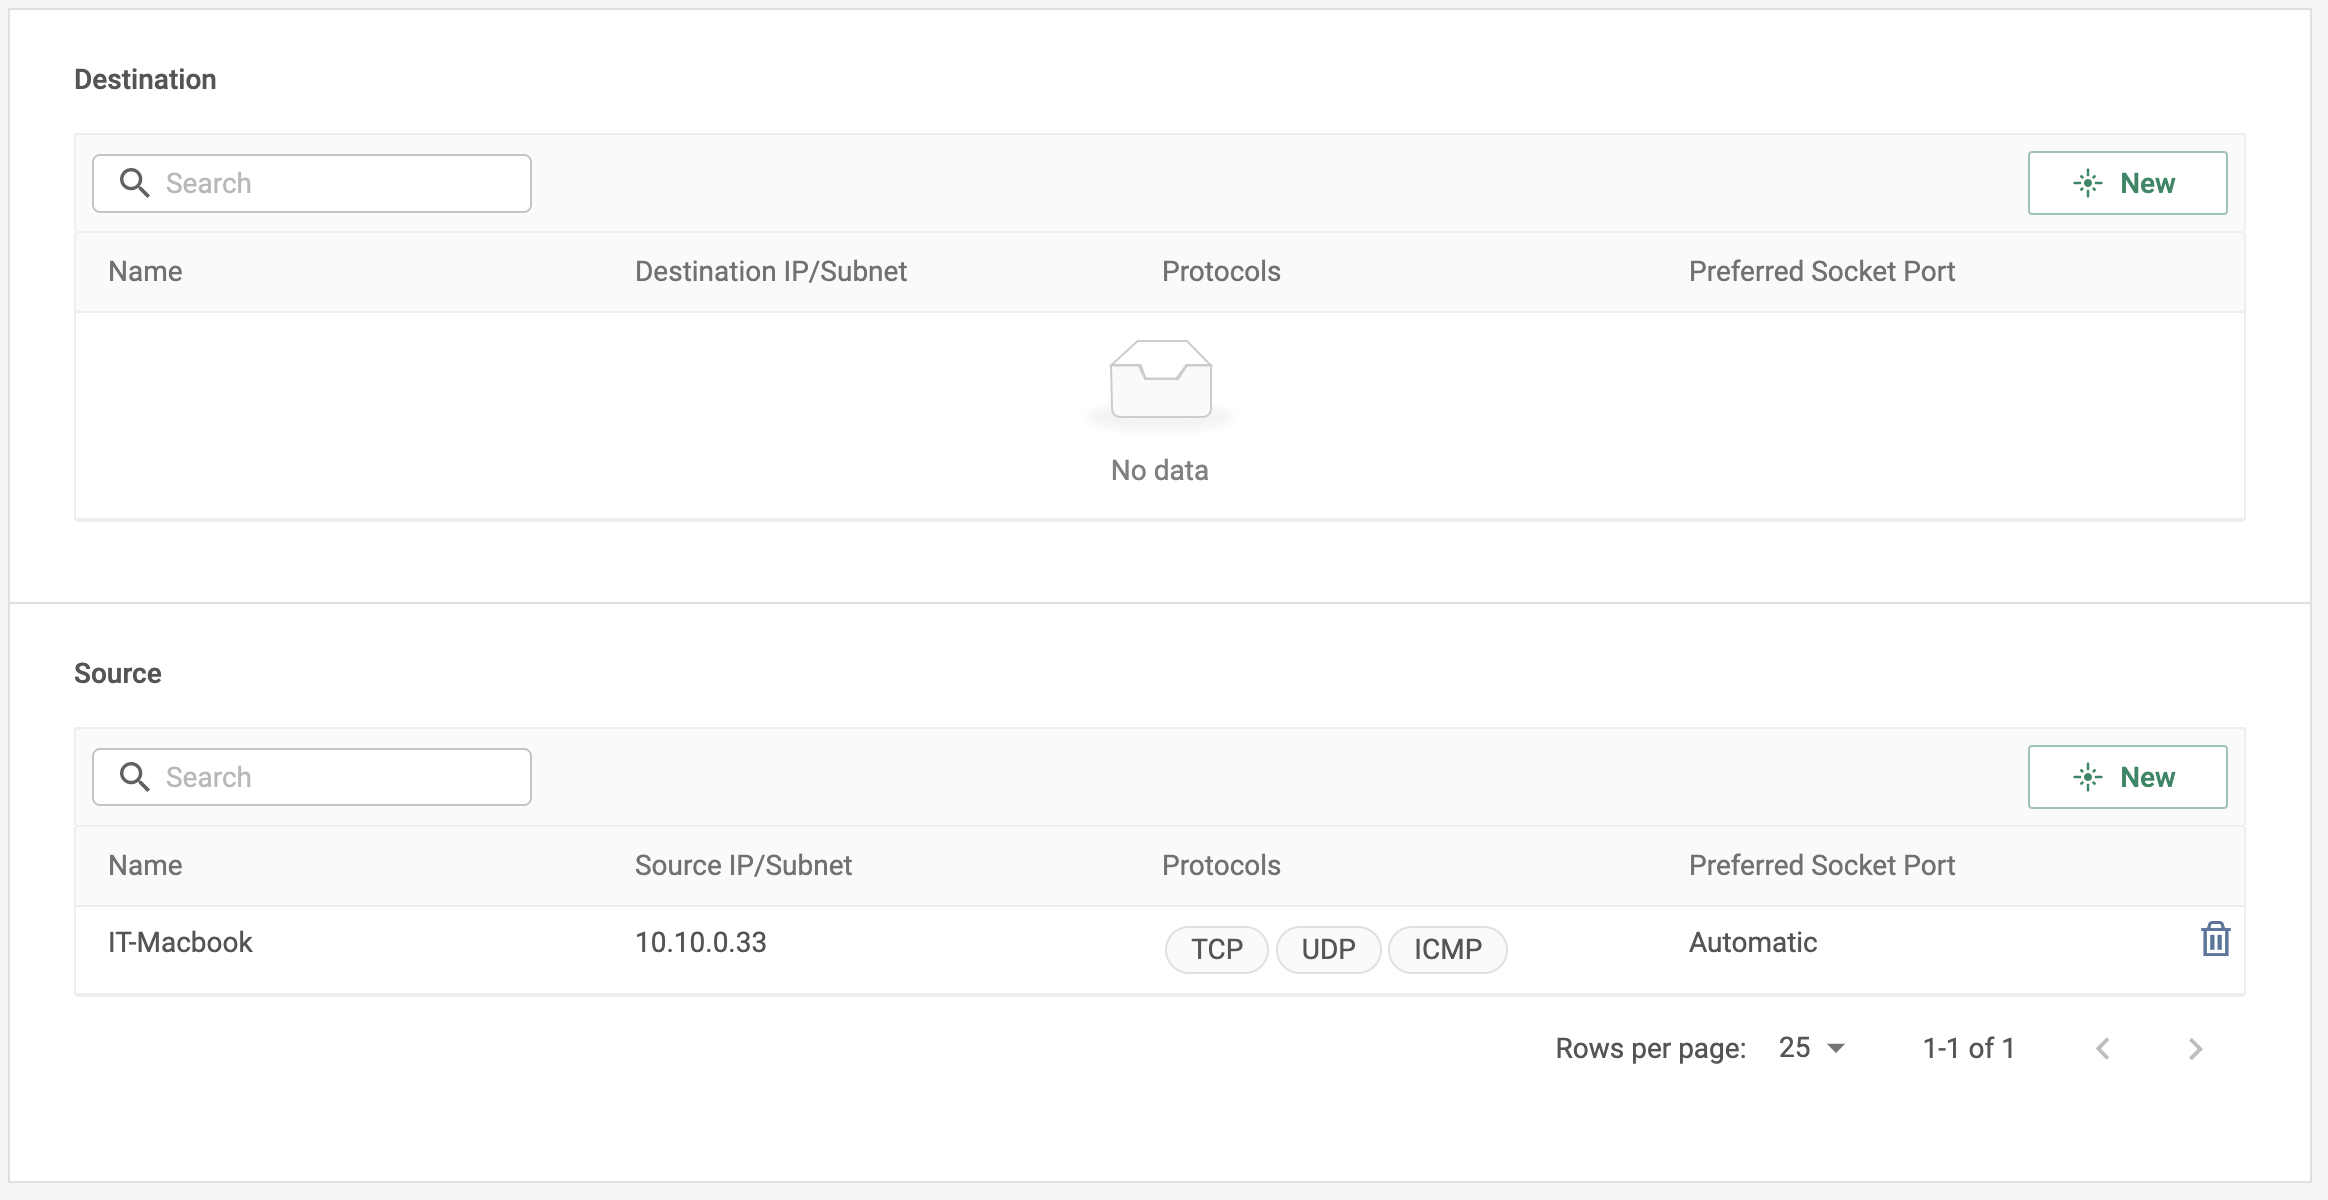Delete the IT-Macbook source entry
Viewport: 2328px width, 1200px height.
2215,940
